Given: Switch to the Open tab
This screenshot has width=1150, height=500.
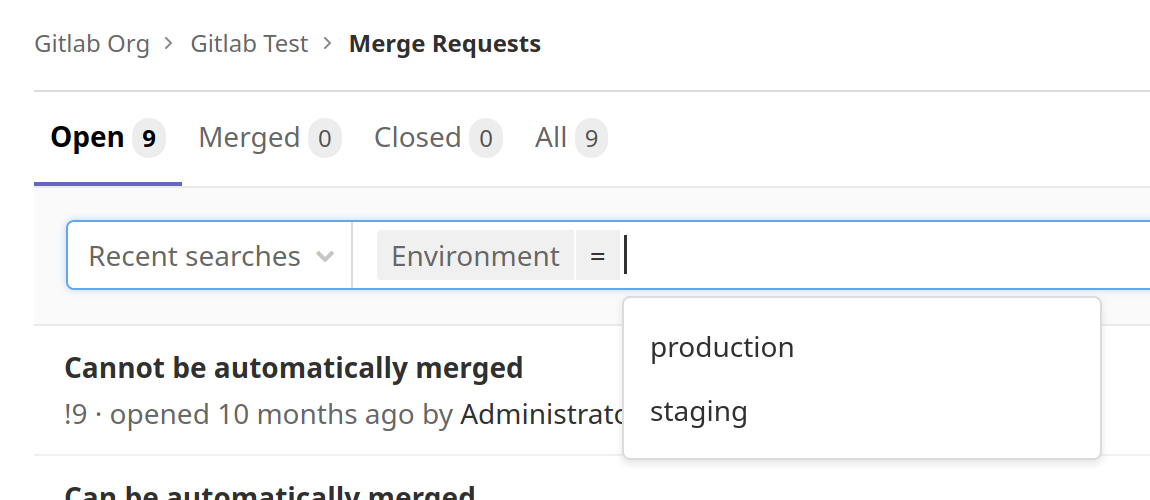Looking at the screenshot, I should (108, 138).
